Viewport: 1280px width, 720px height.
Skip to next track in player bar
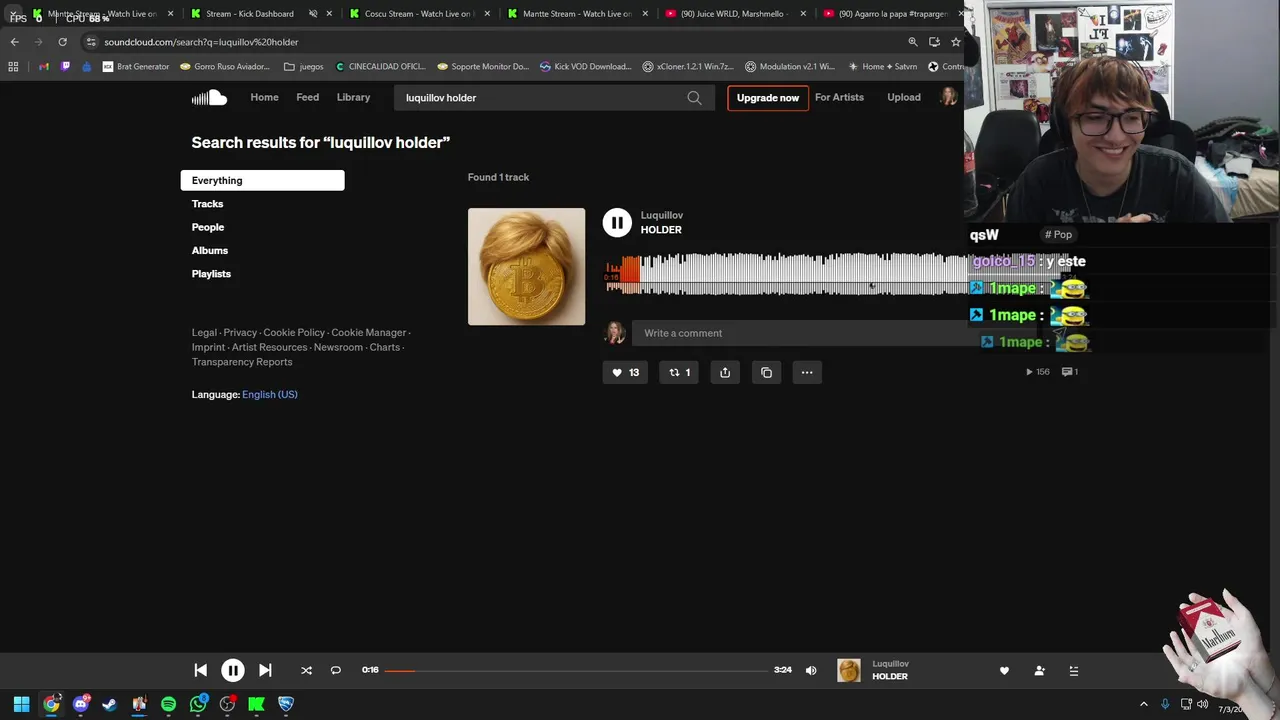pyautogui.click(x=265, y=671)
